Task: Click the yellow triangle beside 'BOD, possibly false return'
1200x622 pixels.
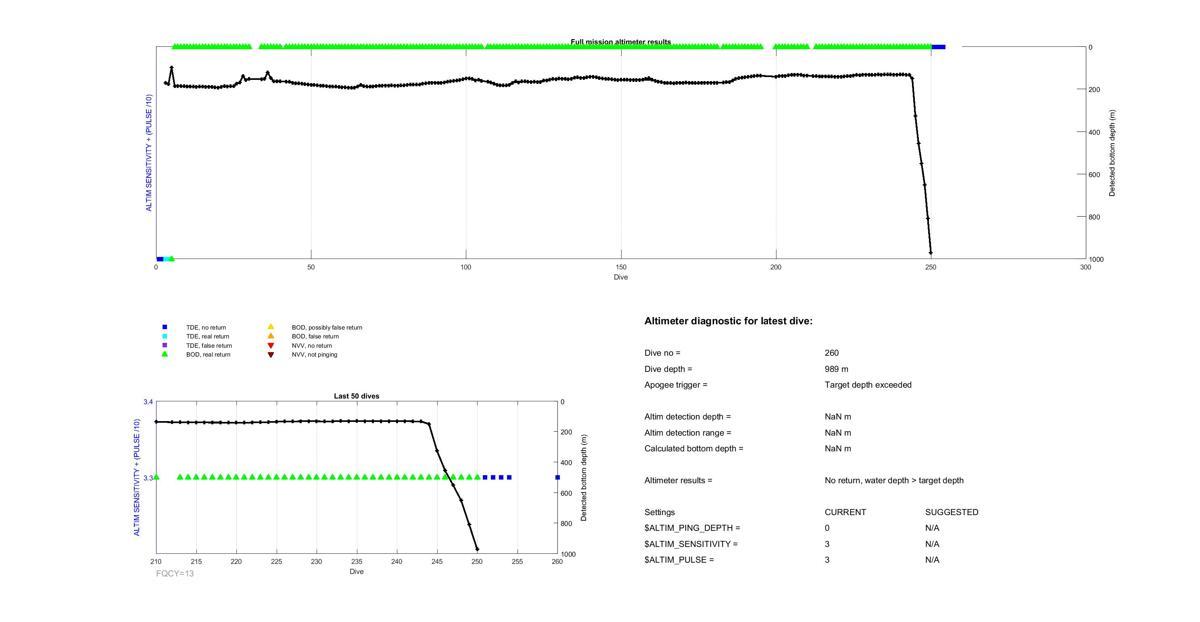Action: coord(270,327)
